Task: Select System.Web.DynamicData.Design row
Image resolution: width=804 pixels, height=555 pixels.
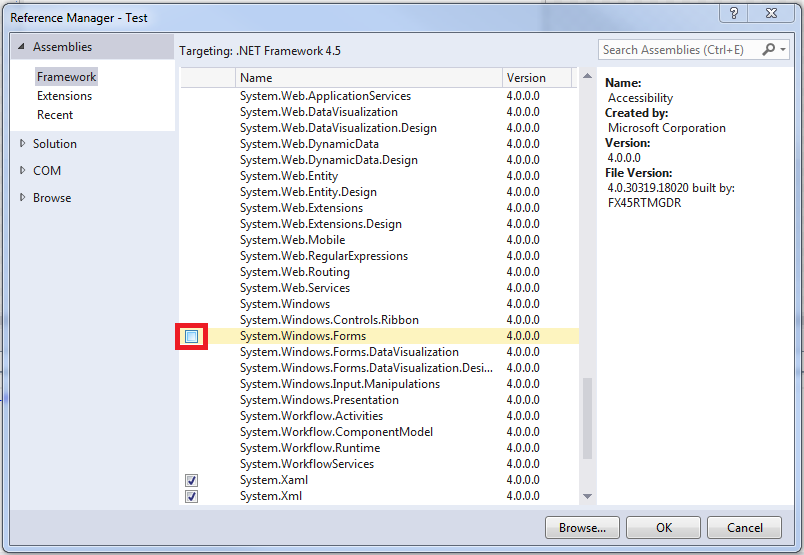Action: (x=379, y=160)
